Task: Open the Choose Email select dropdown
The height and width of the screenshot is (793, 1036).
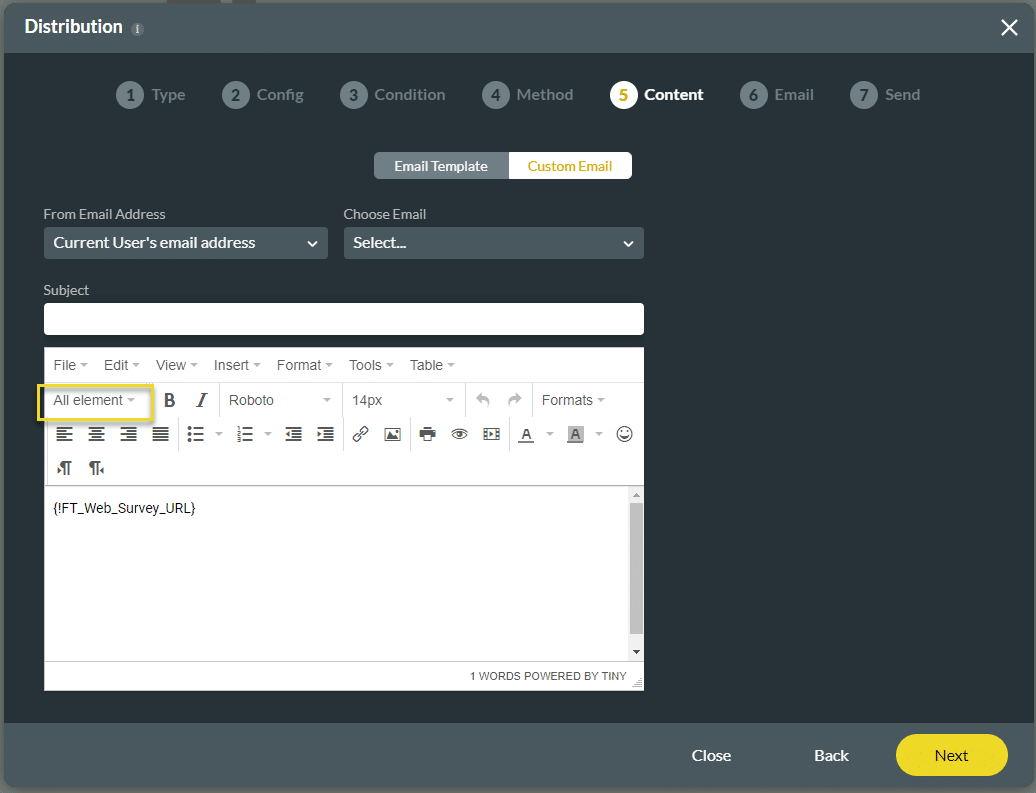Action: pyautogui.click(x=493, y=243)
